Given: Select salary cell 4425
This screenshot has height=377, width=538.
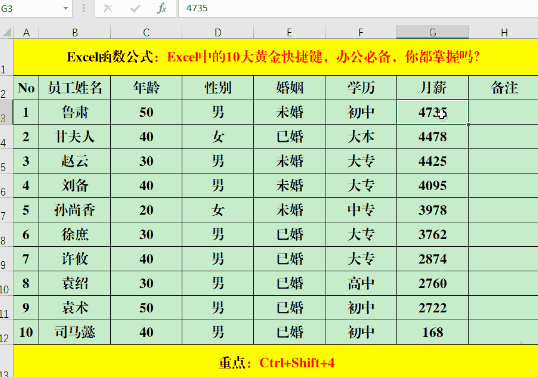Looking at the screenshot, I should coord(433,161).
